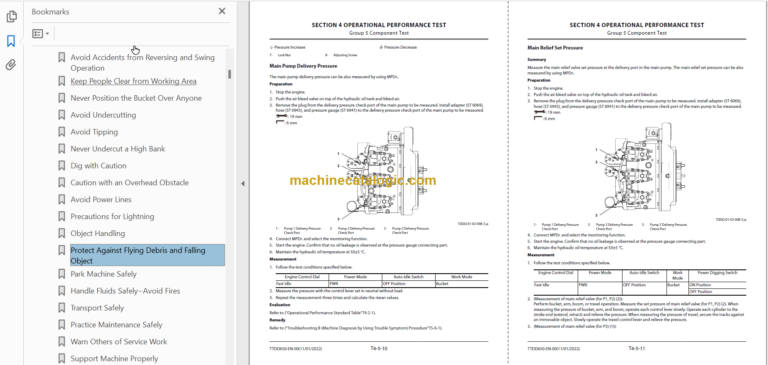Viewport: 768px width, 365px height.
Task: Click the Bookmarks panel title
Action: [x=50, y=11]
